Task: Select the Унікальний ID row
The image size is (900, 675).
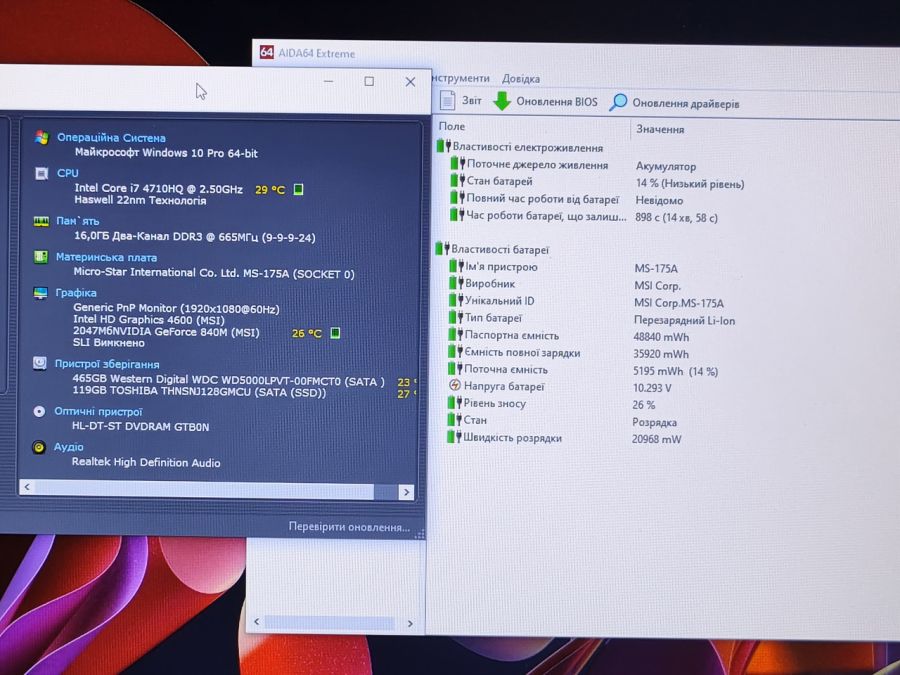Action: click(x=588, y=302)
